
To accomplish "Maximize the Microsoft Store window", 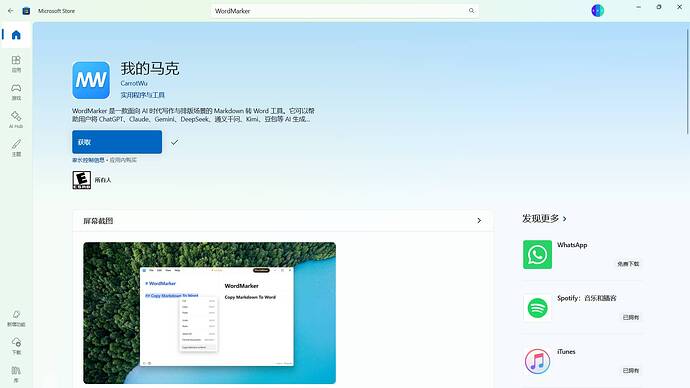I will pyautogui.click(x=659, y=7).
